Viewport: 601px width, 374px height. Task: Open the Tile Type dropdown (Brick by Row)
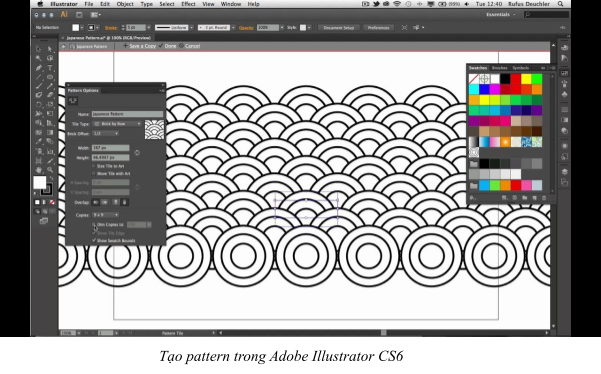[117, 124]
